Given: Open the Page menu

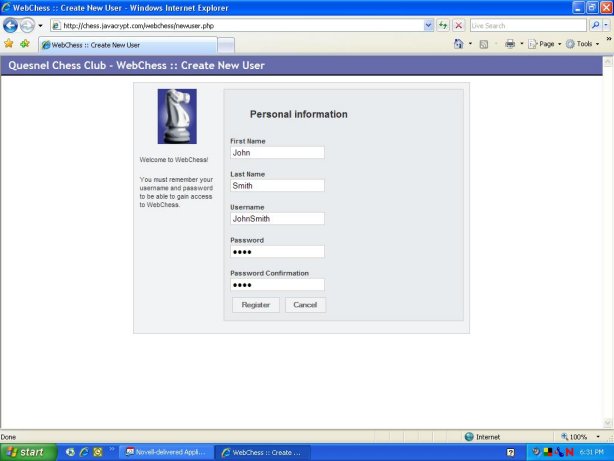Looking at the screenshot, I should coord(544,44).
